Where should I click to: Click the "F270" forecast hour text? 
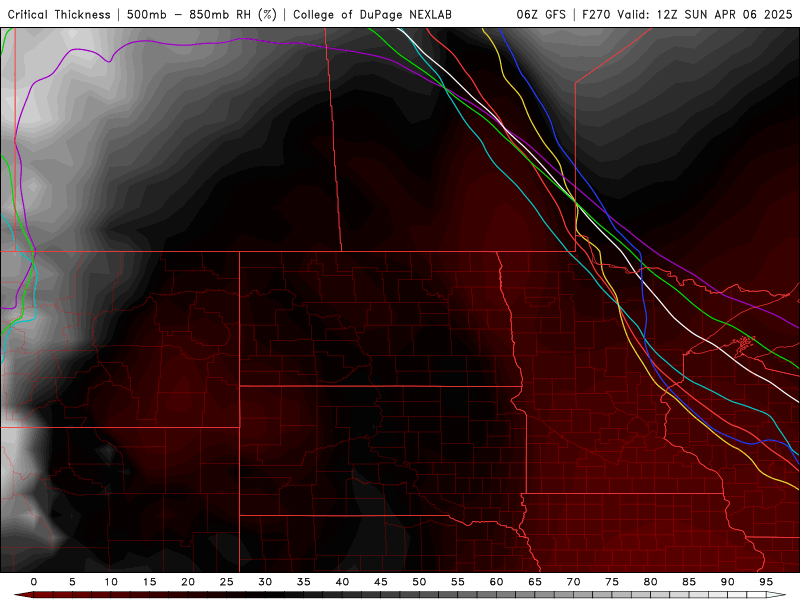tap(596, 14)
